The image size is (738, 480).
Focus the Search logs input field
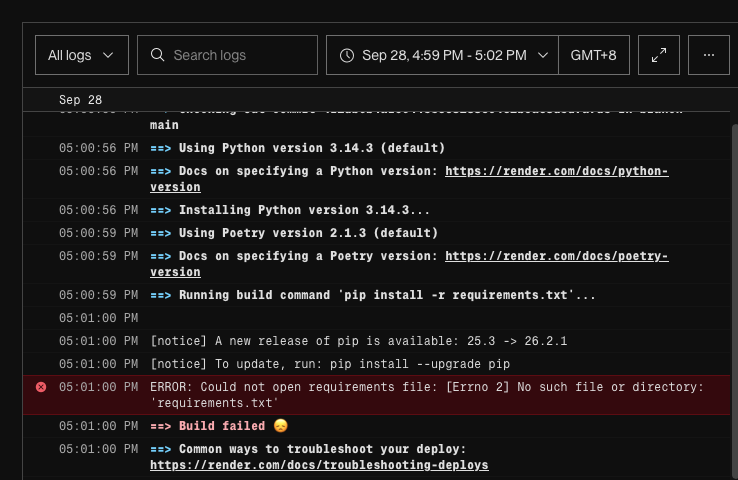click(227, 55)
